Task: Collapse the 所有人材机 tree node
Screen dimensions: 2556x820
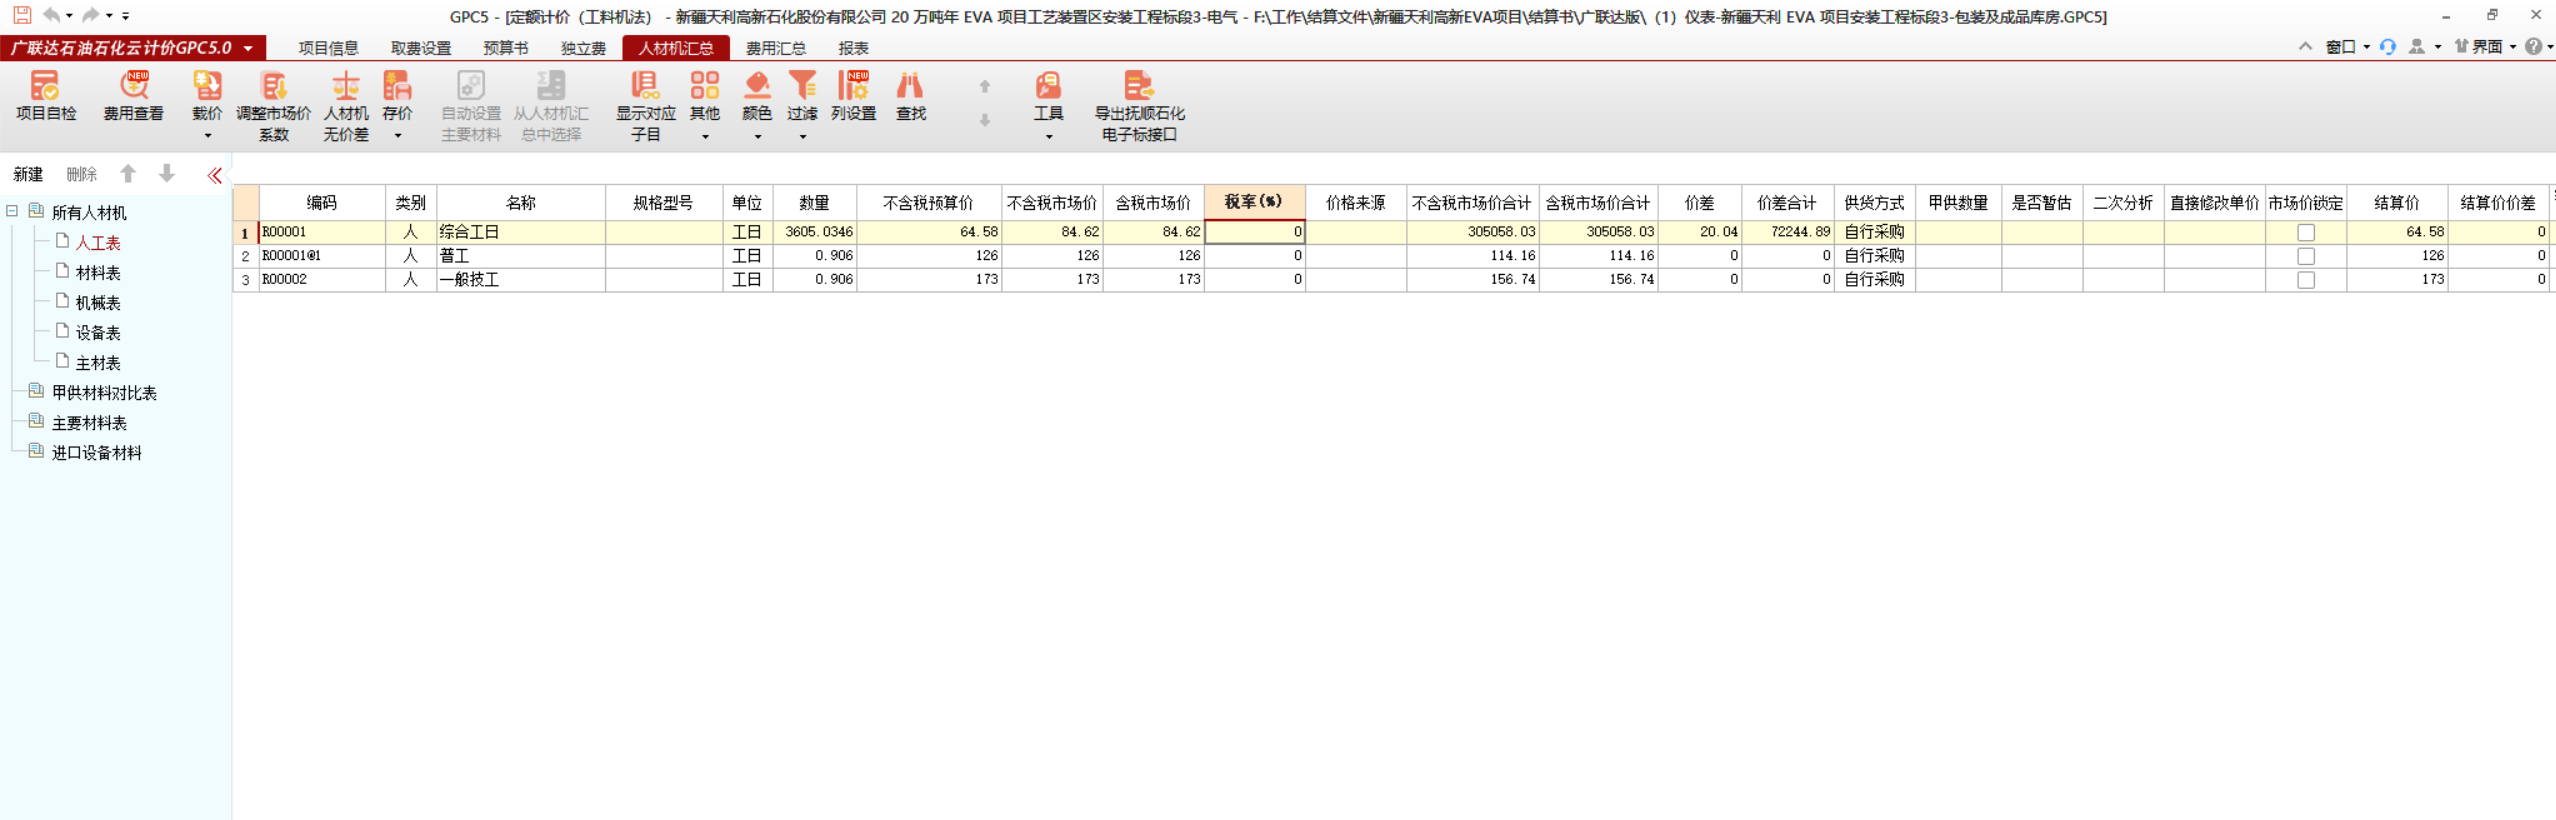Action: [12, 211]
